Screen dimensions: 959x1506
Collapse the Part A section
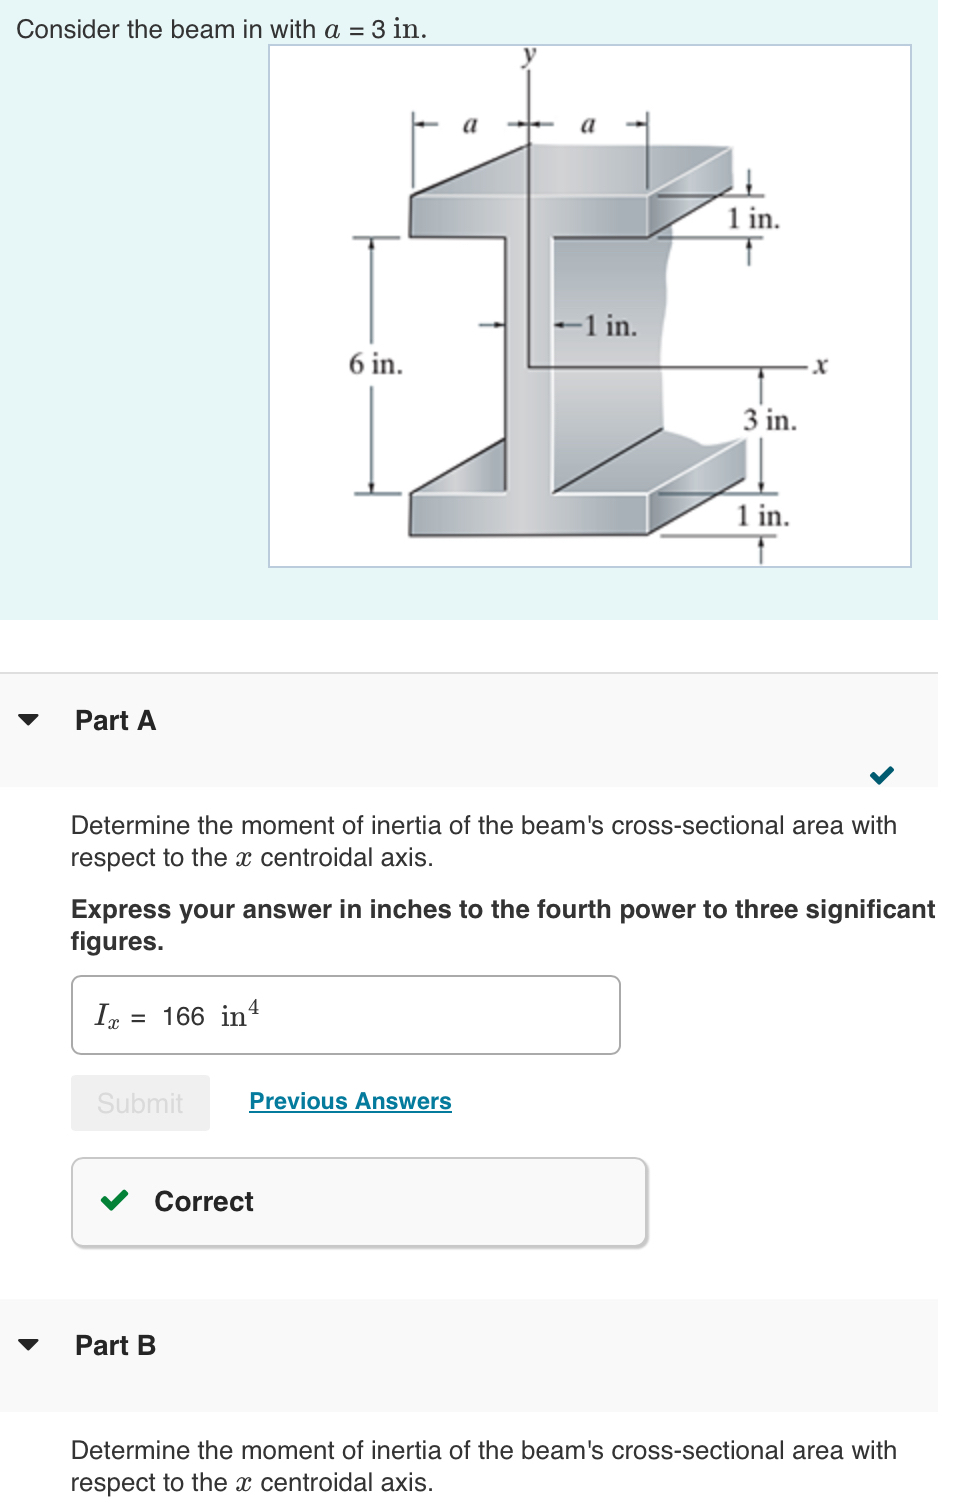click(x=29, y=717)
